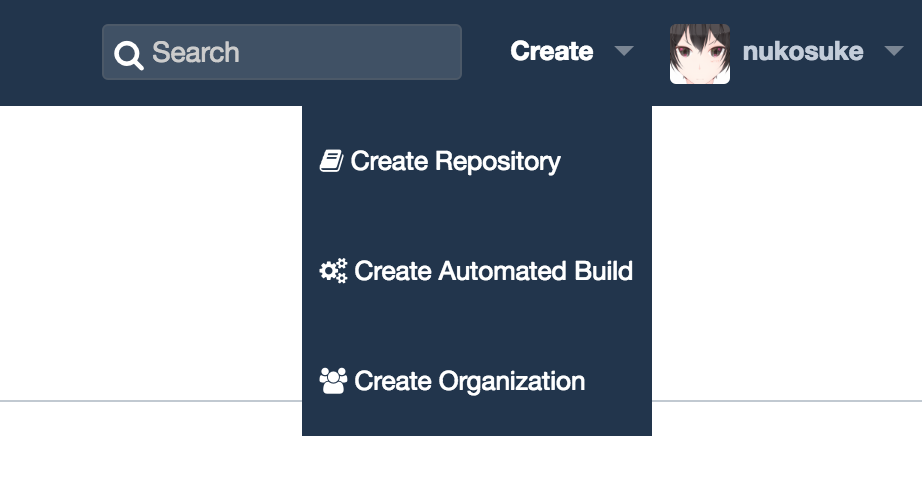Click the magnifying glass search icon
This screenshot has height=486, width=922.
pos(129,55)
